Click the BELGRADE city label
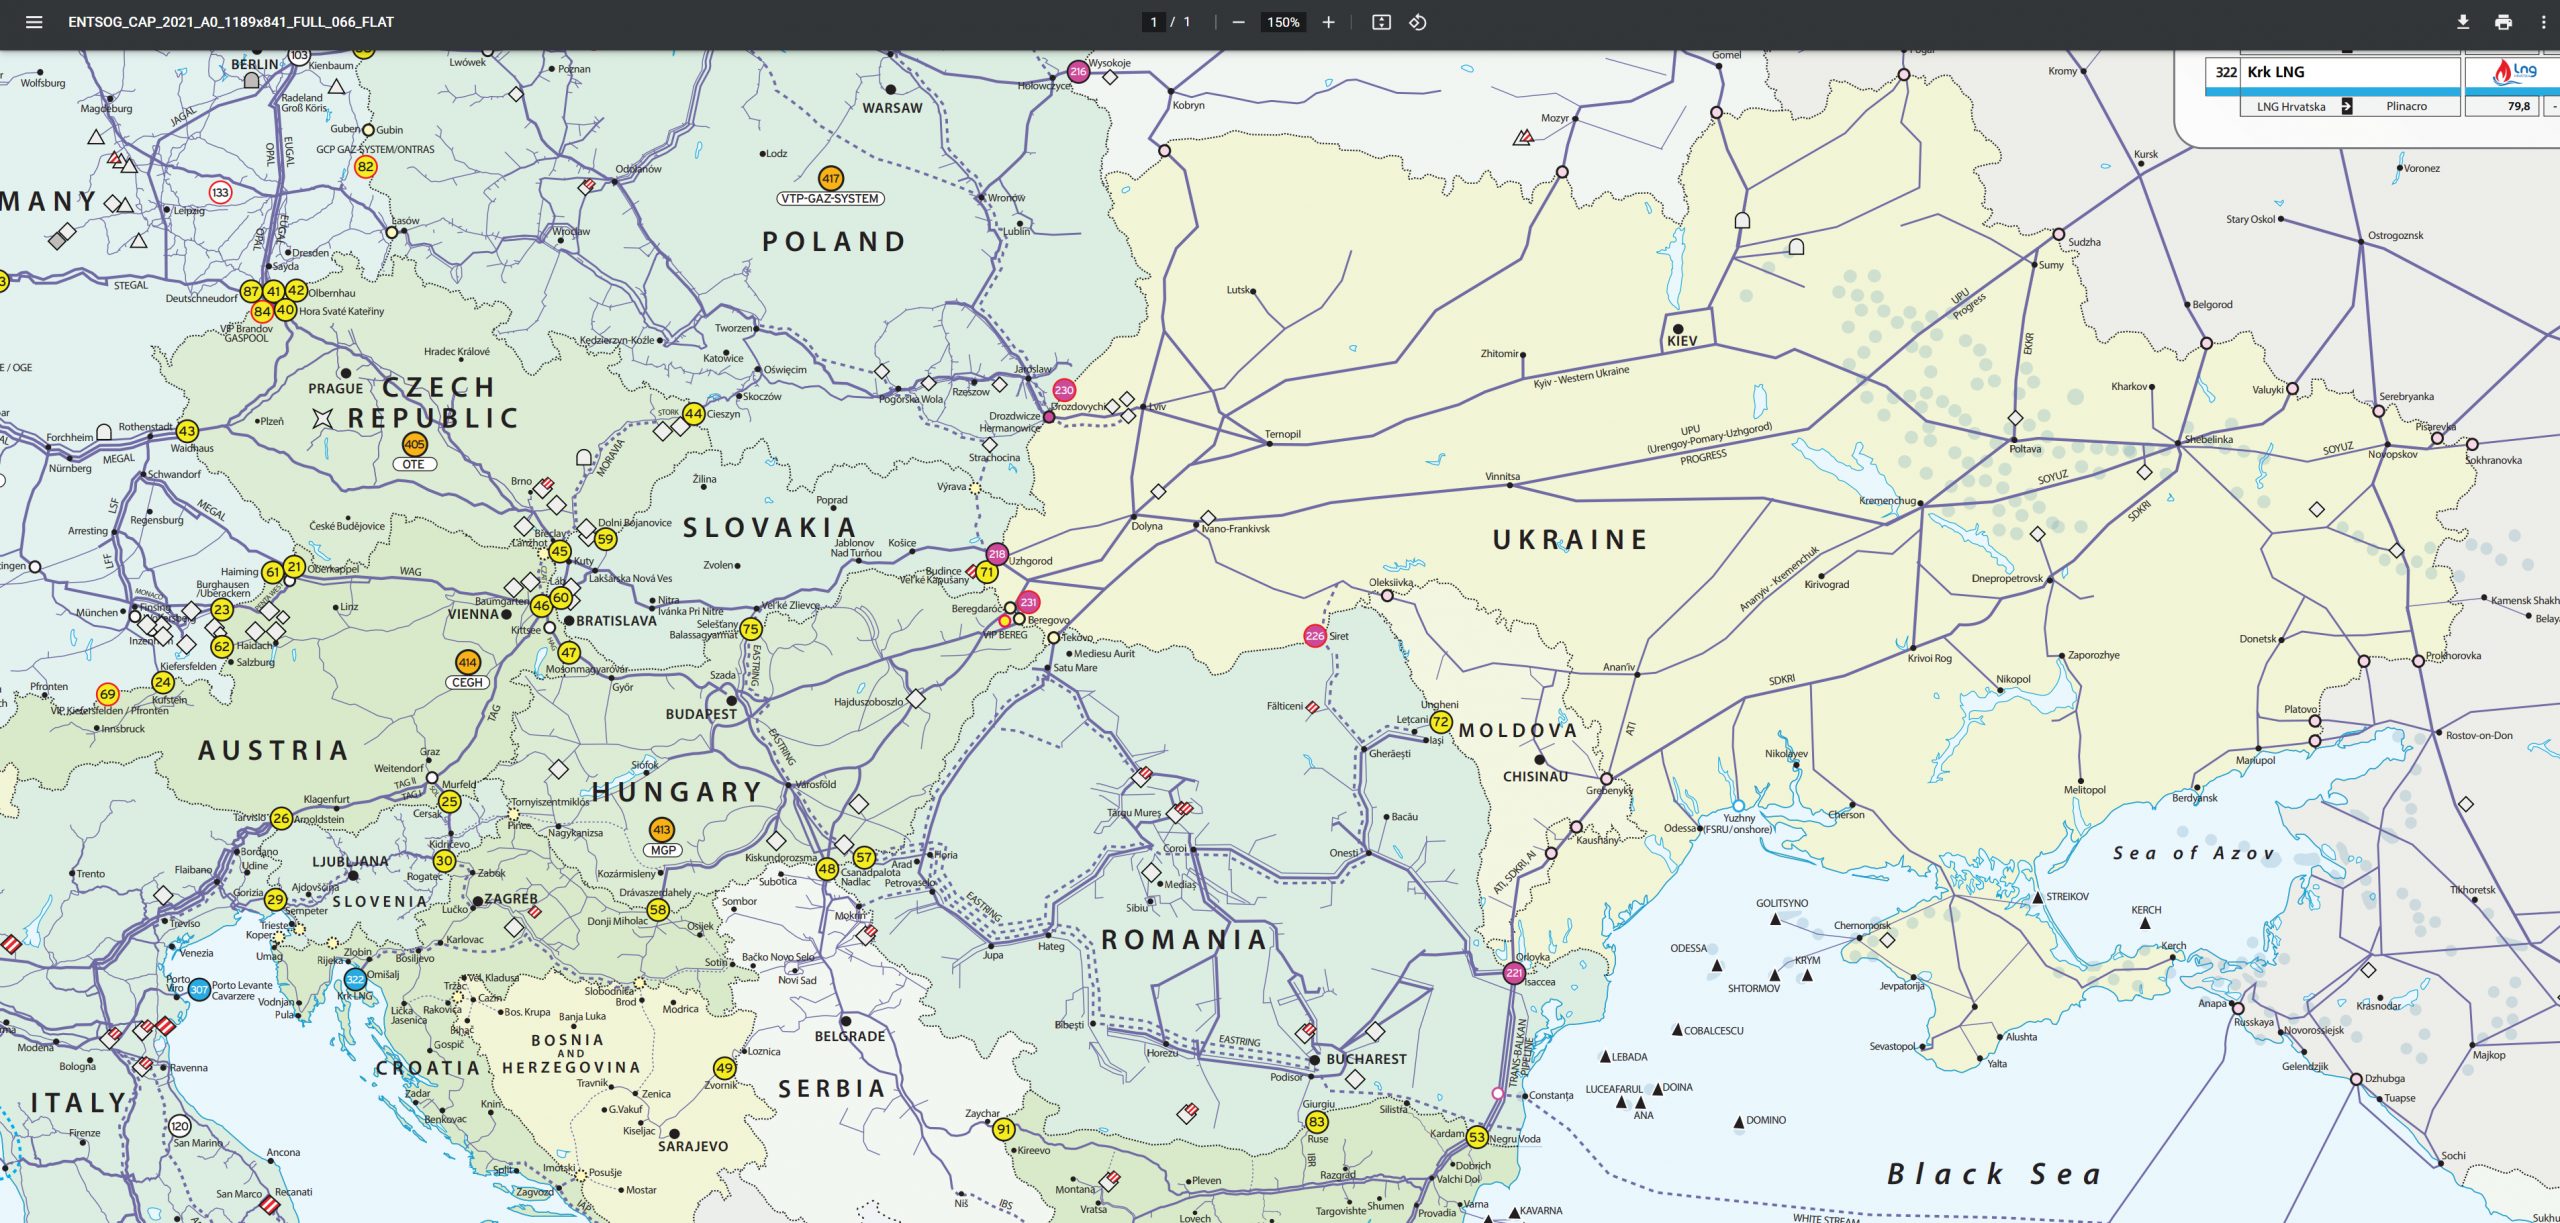Screen dimensions: 2560x1223 pos(850,1036)
